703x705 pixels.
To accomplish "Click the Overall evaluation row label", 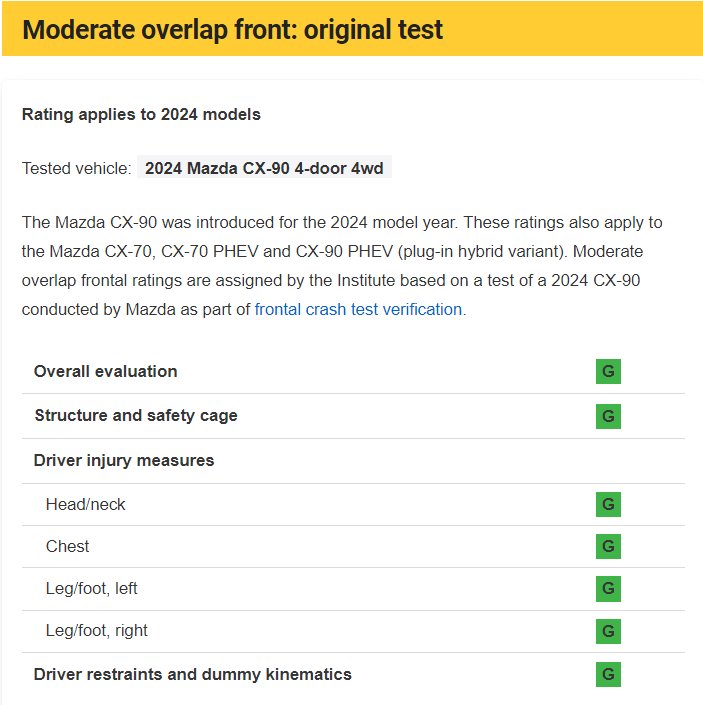I will (106, 371).
